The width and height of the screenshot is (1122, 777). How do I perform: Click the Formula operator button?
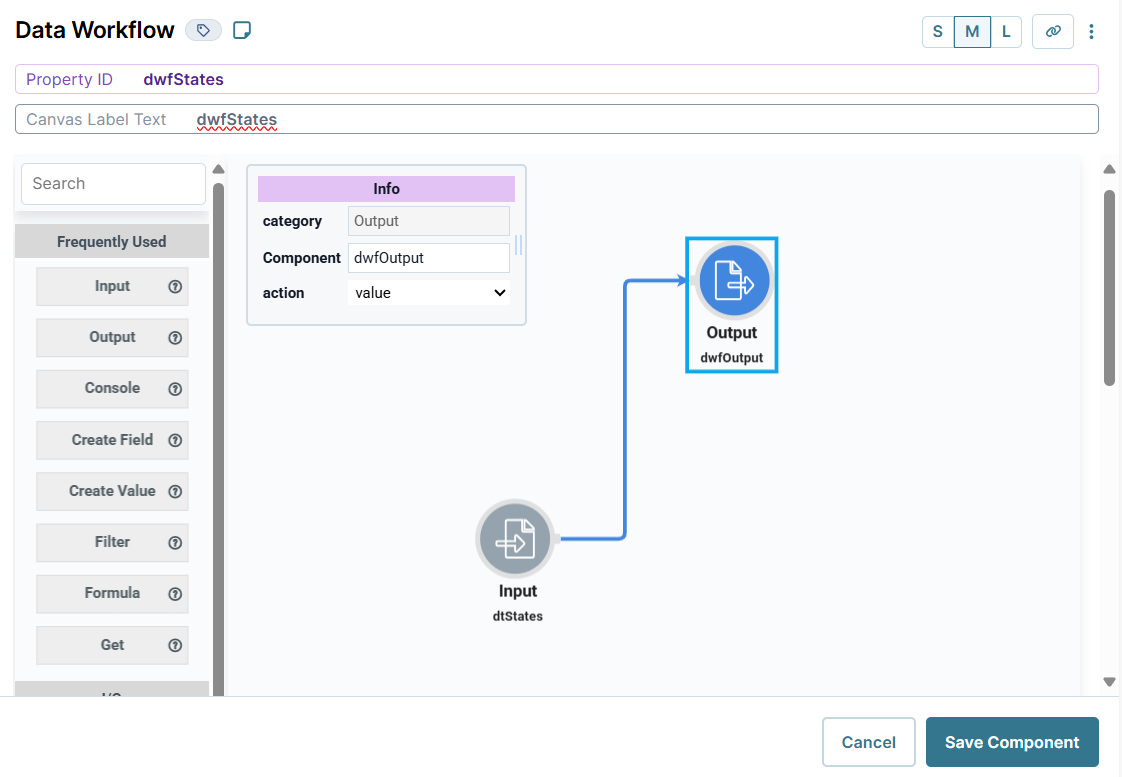pos(112,594)
